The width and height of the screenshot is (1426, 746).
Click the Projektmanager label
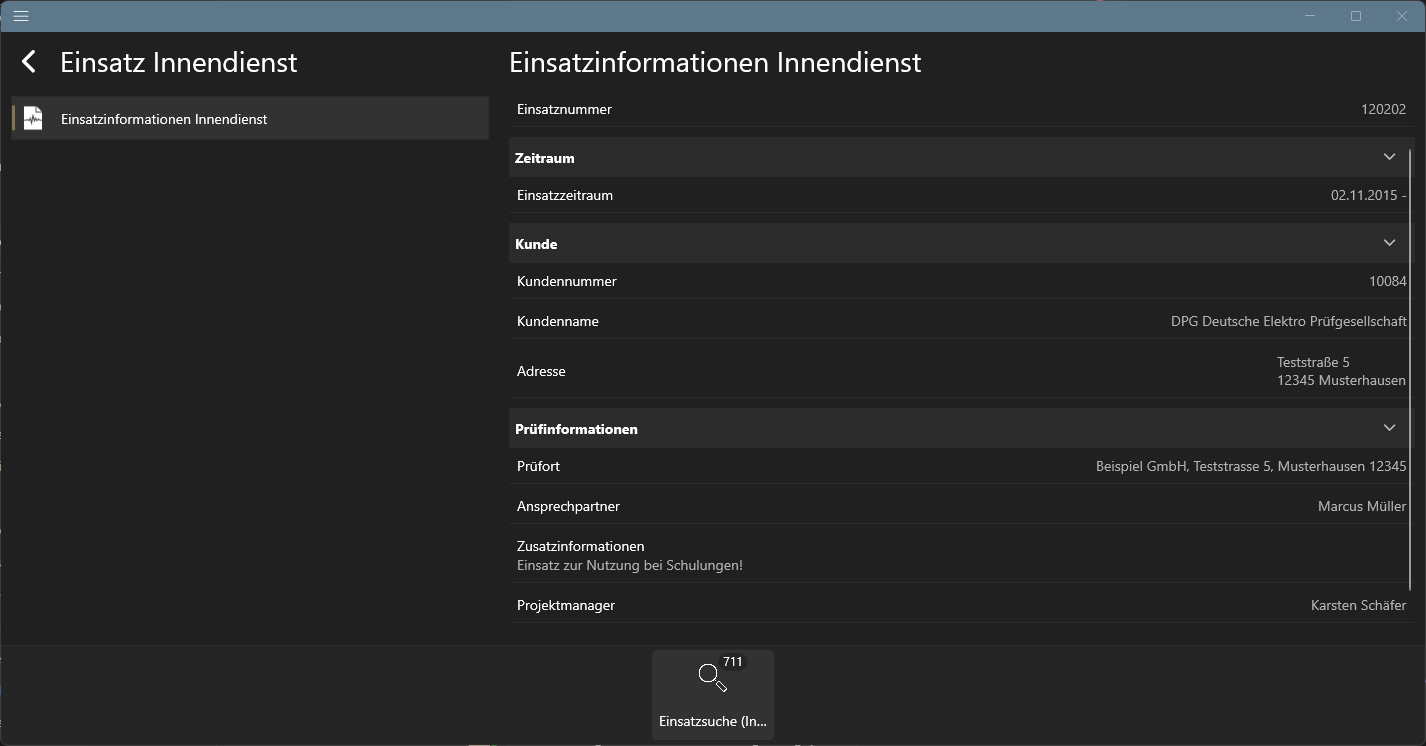tap(566, 606)
